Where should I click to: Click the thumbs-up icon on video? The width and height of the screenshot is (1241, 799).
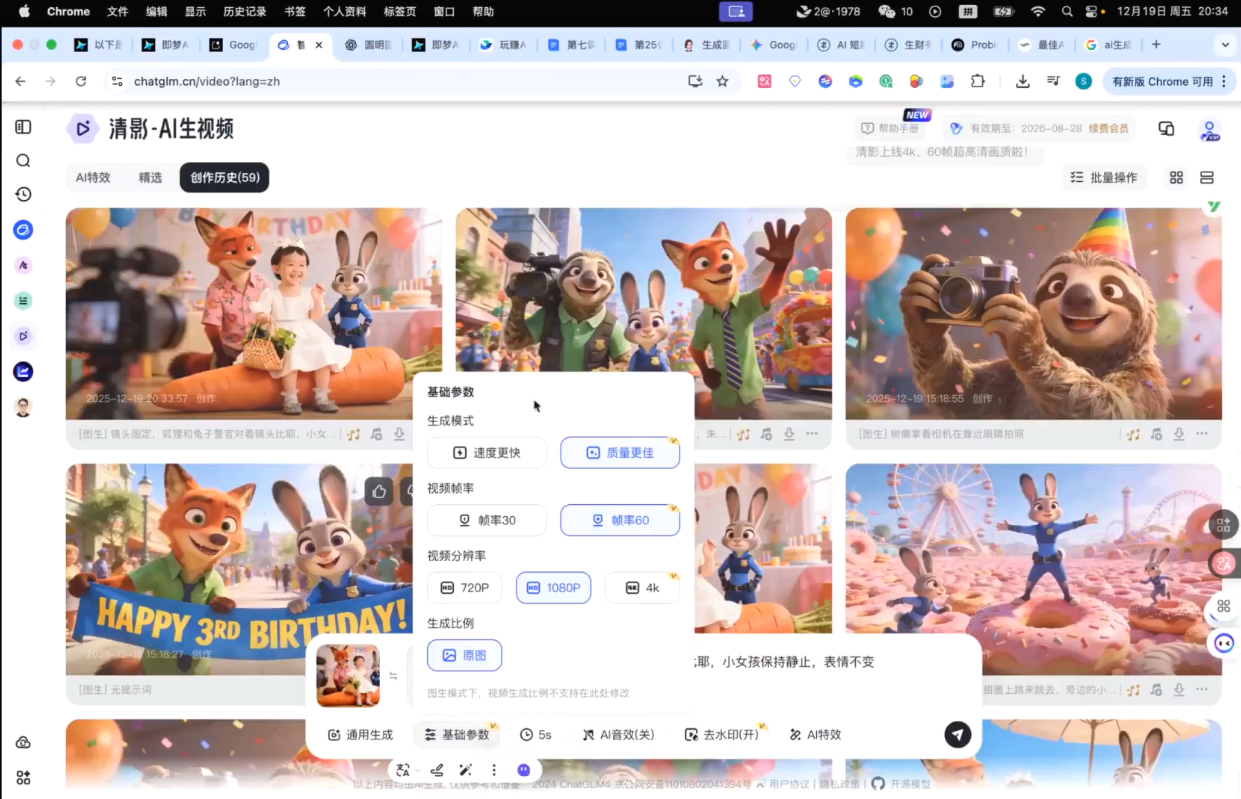379,491
